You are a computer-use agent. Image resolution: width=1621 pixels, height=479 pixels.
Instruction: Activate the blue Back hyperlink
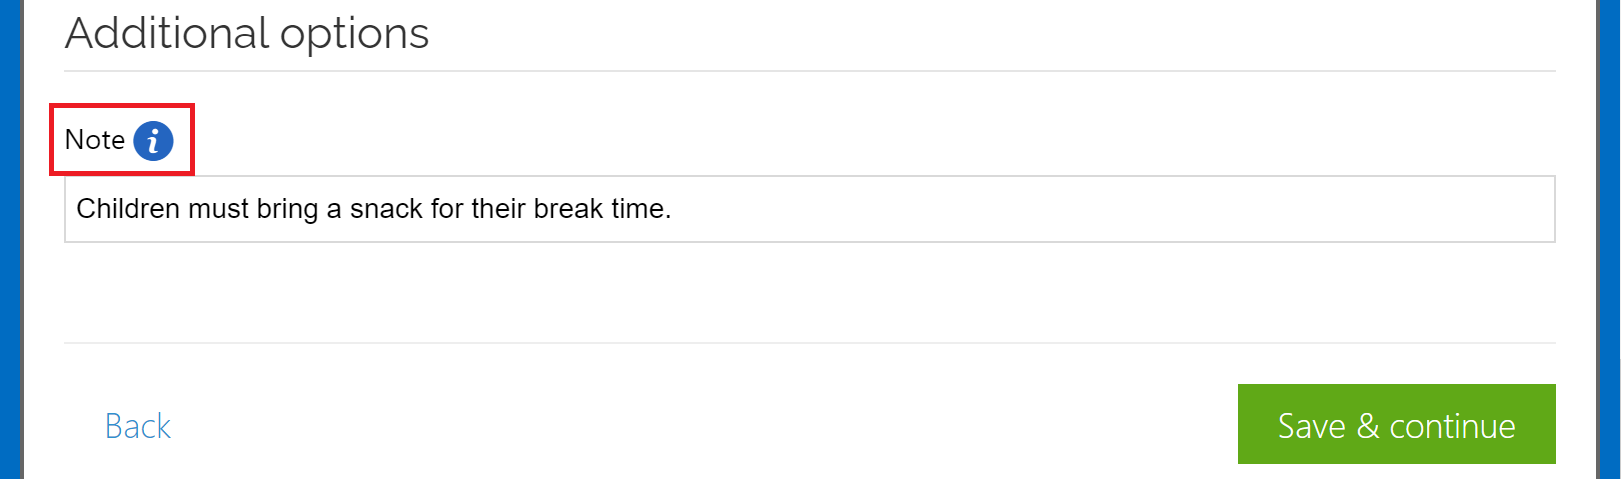pos(138,426)
